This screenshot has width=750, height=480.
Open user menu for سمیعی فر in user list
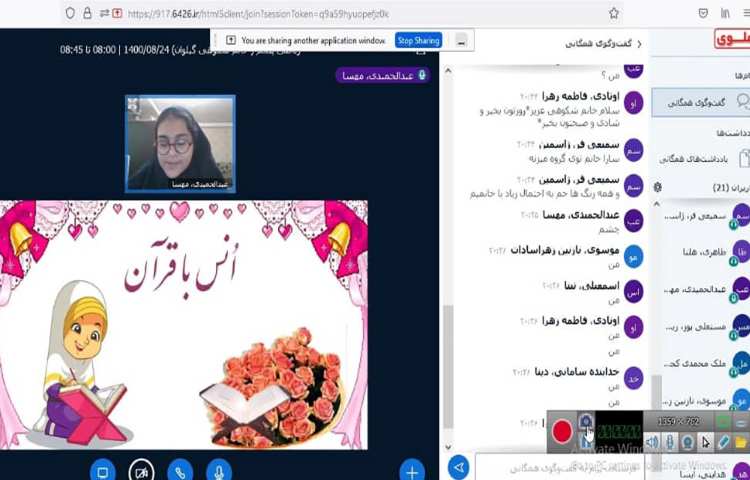tap(706, 216)
